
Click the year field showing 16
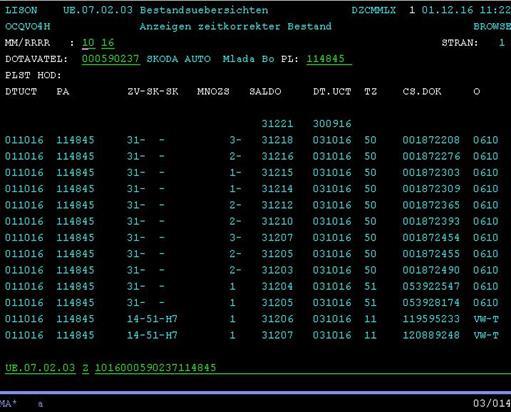[108, 43]
